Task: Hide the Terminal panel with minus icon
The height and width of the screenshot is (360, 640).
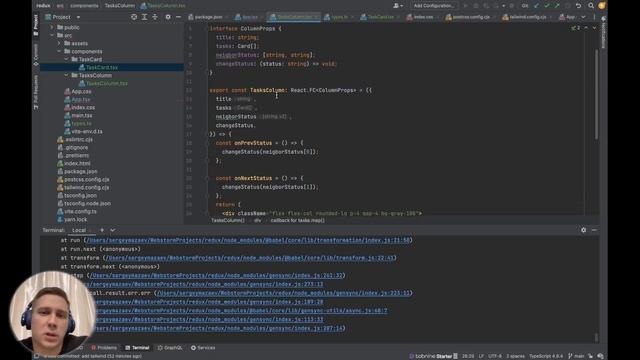Action: pos(594,230)
